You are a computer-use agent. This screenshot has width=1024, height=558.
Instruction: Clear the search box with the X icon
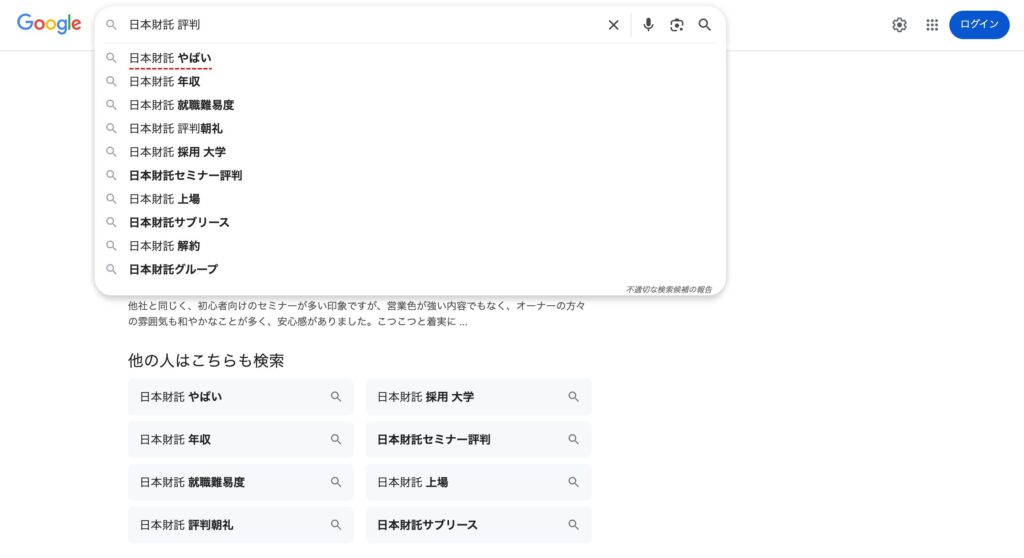(614, 25)
